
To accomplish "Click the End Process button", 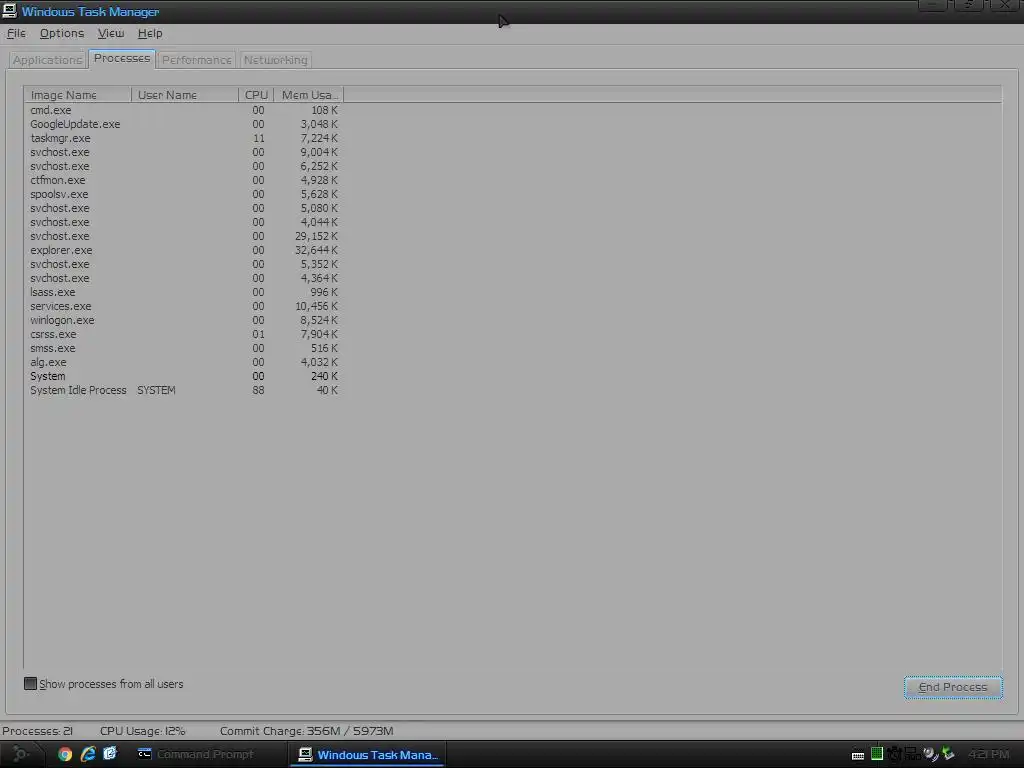I will tap(953, 687).
